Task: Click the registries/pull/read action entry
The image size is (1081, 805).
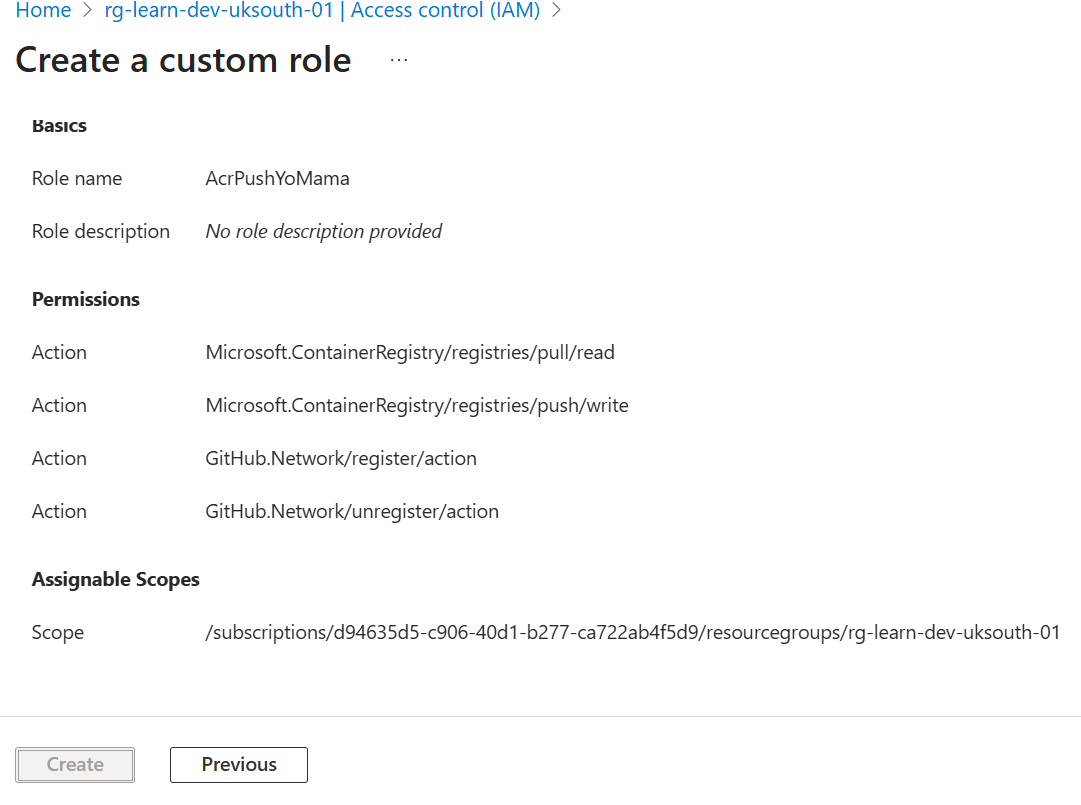Action: coord(410,353)
